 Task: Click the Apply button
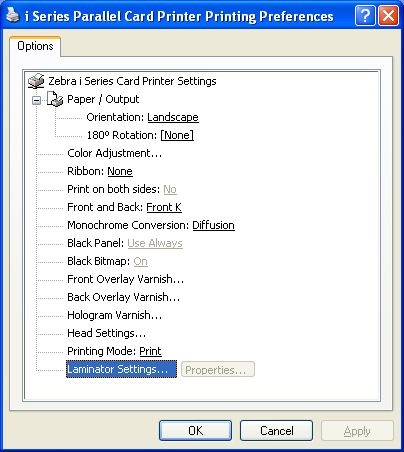(357, 431)
